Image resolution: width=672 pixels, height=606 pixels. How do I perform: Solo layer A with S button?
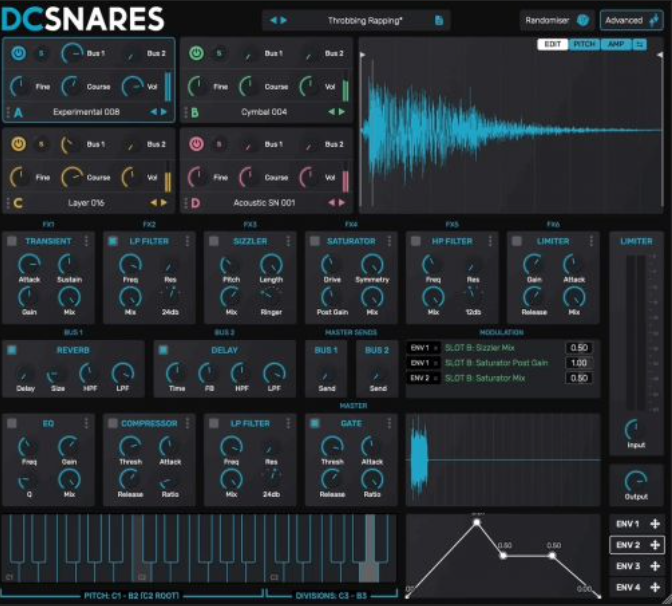[42, 54]
